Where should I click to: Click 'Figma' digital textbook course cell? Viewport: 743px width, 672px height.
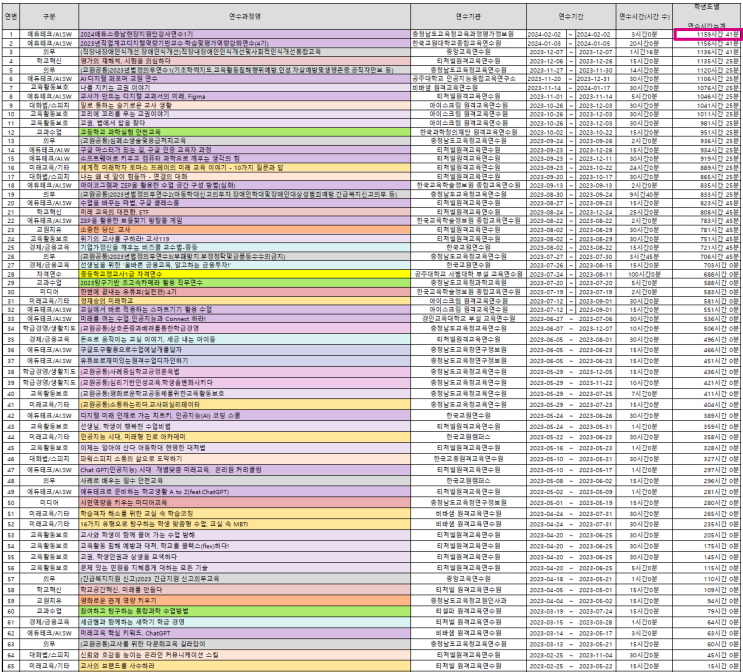(x=244, y=96)
